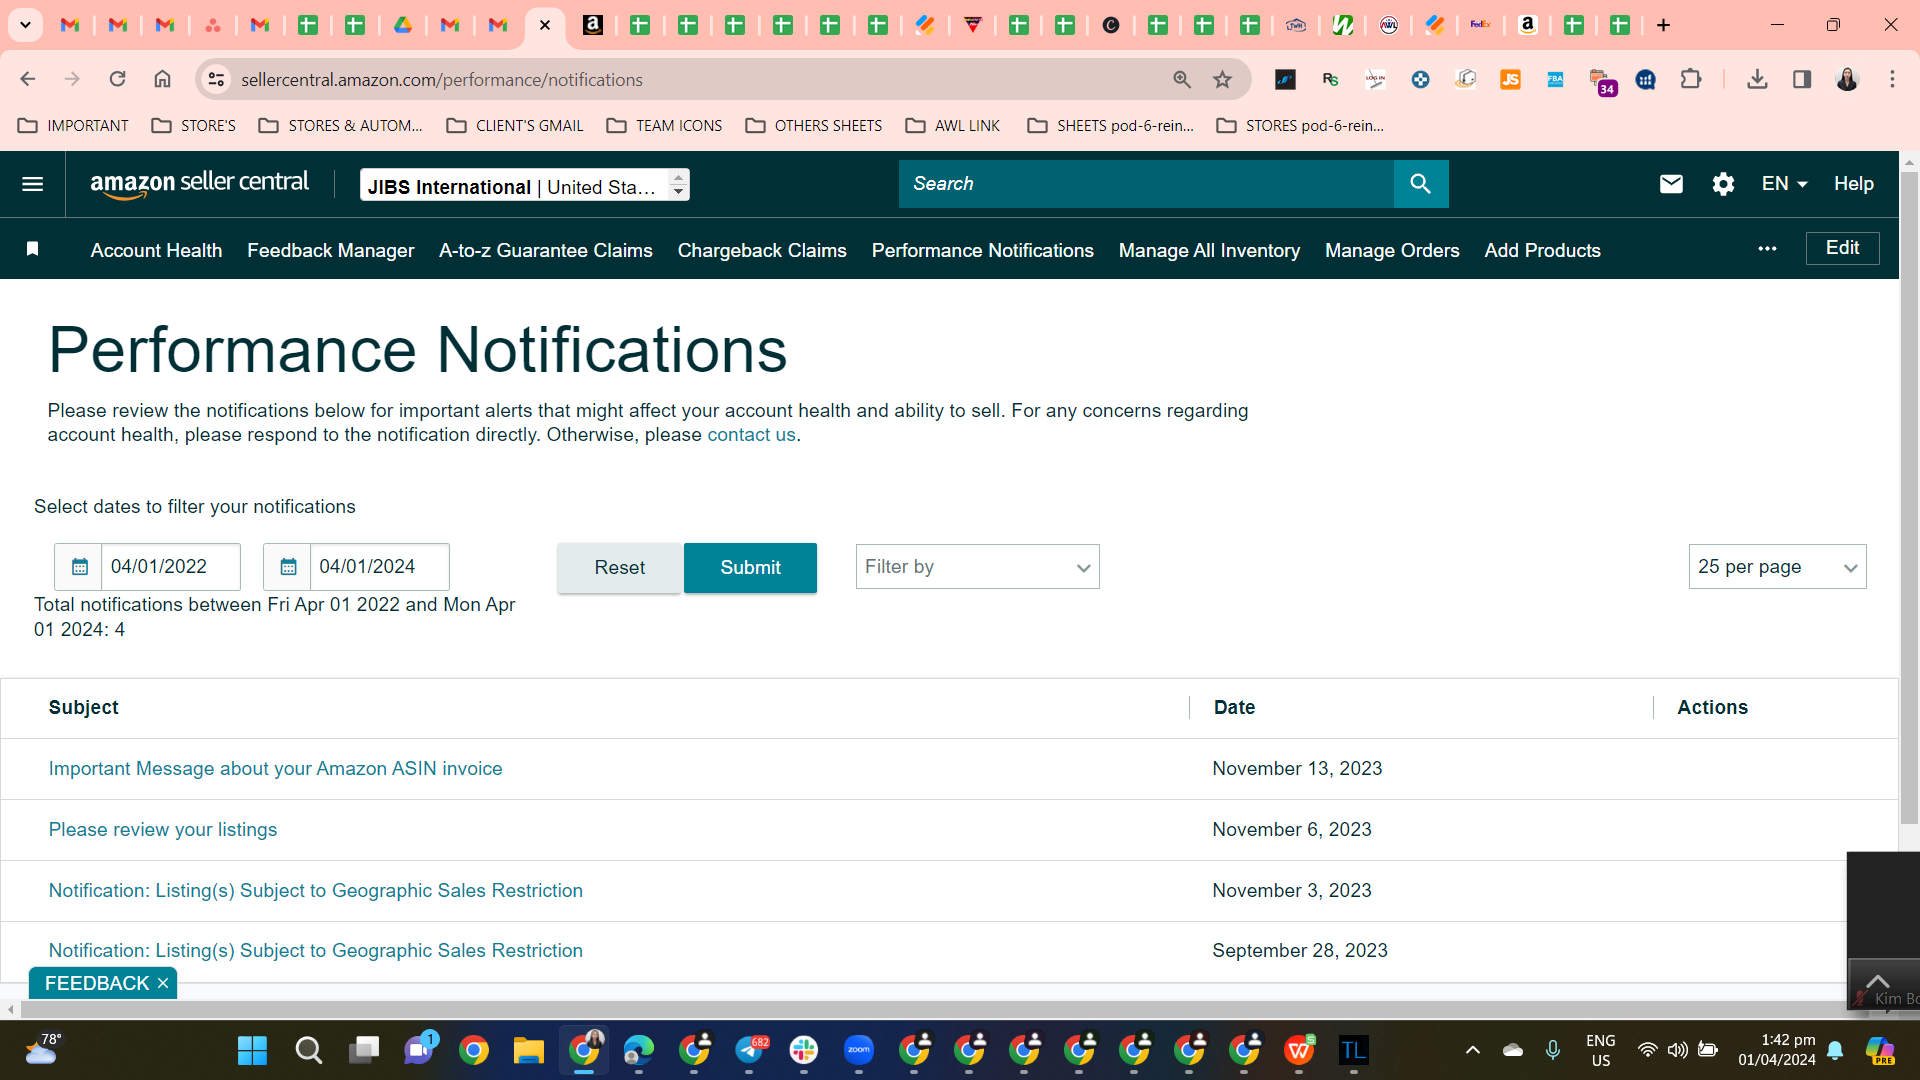Open Important Message about your Amazon ASIN invoice

click(275, 769)
